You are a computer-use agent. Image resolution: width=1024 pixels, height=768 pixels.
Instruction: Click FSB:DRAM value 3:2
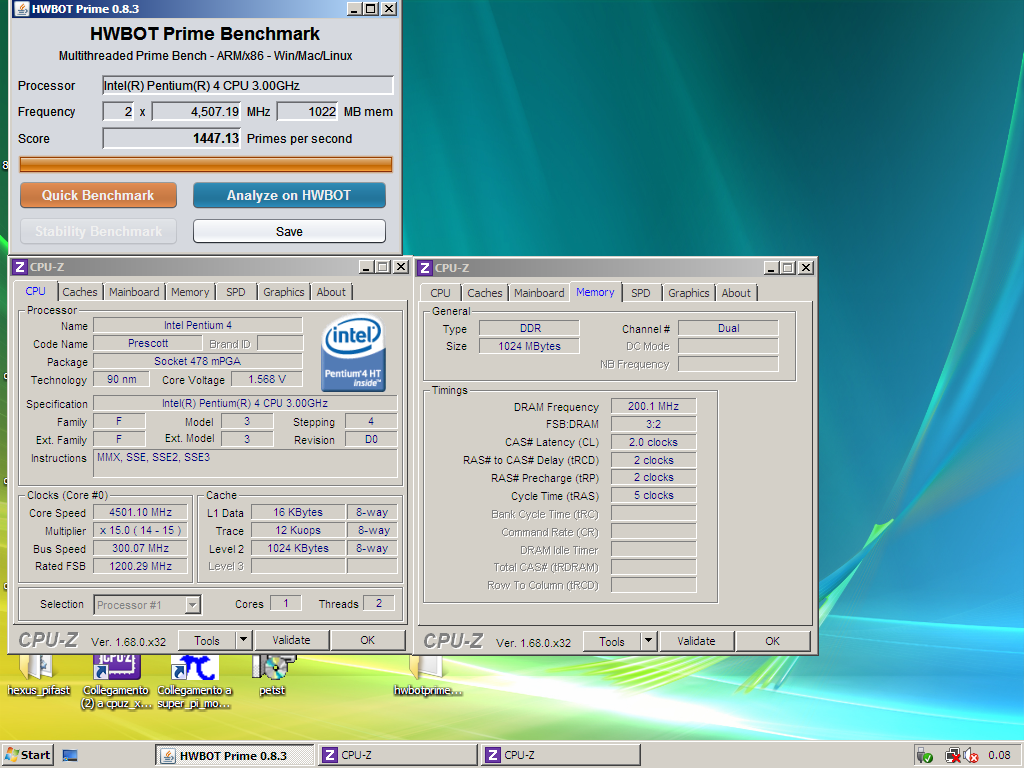pos(653,424)
